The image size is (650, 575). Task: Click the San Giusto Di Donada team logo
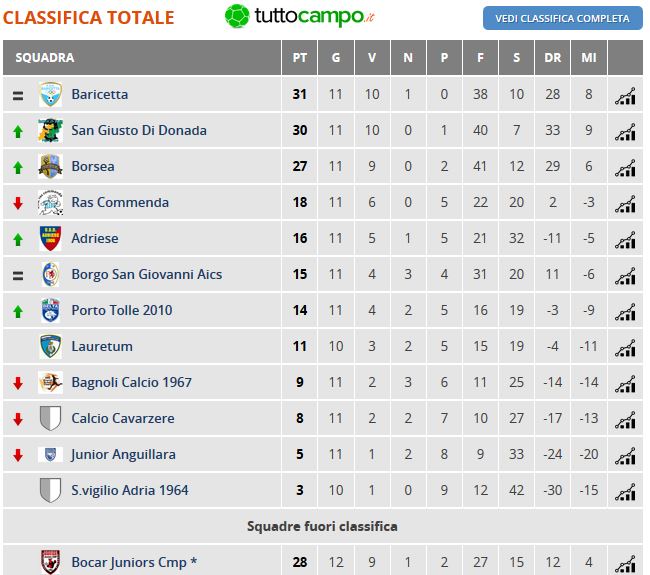click(x=50, y=130)
